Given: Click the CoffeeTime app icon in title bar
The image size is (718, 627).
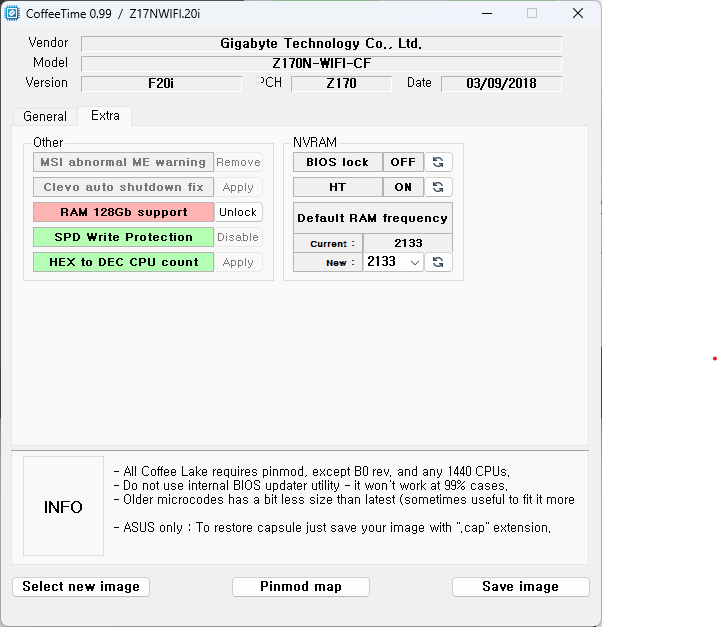Looking at the screenshot, I should [x=12, y=13].
